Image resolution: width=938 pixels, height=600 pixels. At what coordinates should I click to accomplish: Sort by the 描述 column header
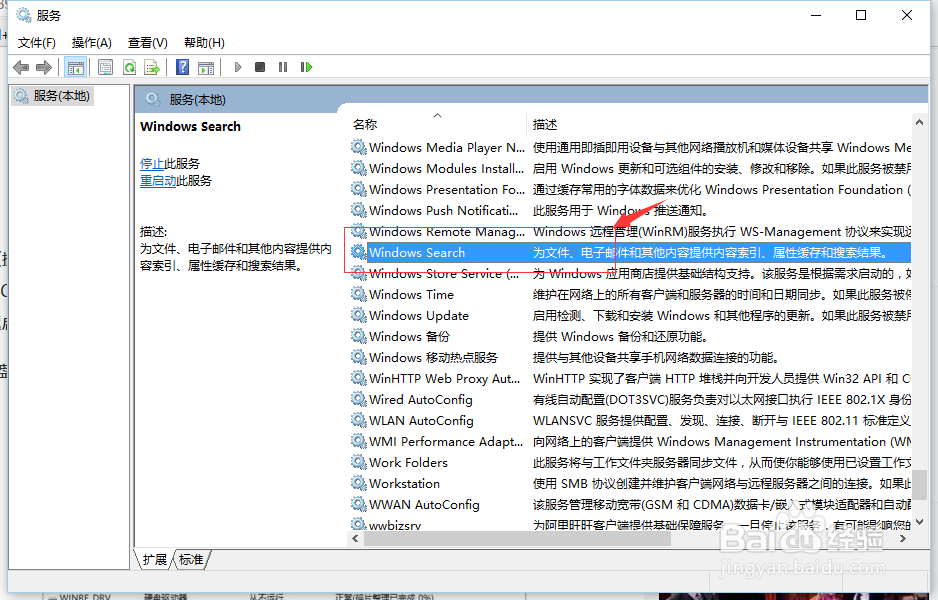click(544, 124)
